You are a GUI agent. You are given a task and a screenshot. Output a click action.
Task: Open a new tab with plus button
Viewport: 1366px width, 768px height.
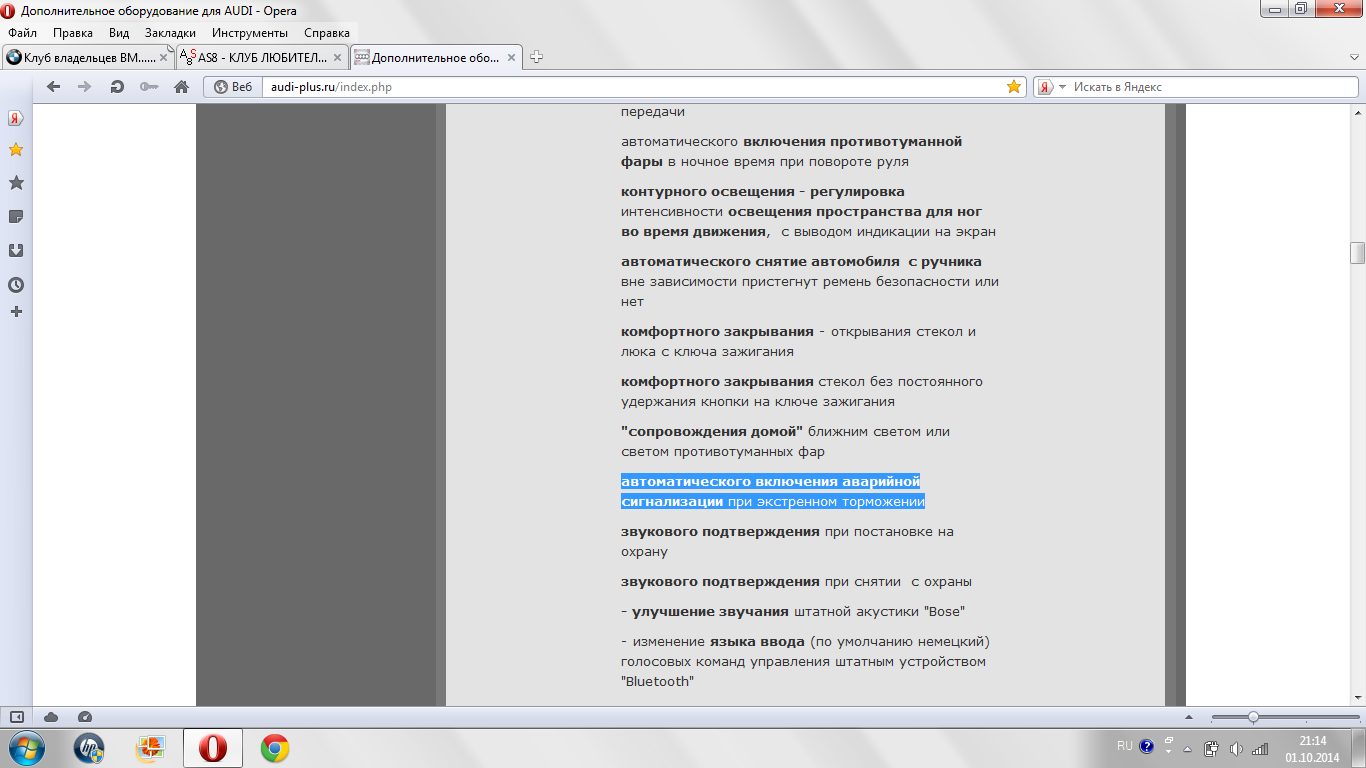537,57
